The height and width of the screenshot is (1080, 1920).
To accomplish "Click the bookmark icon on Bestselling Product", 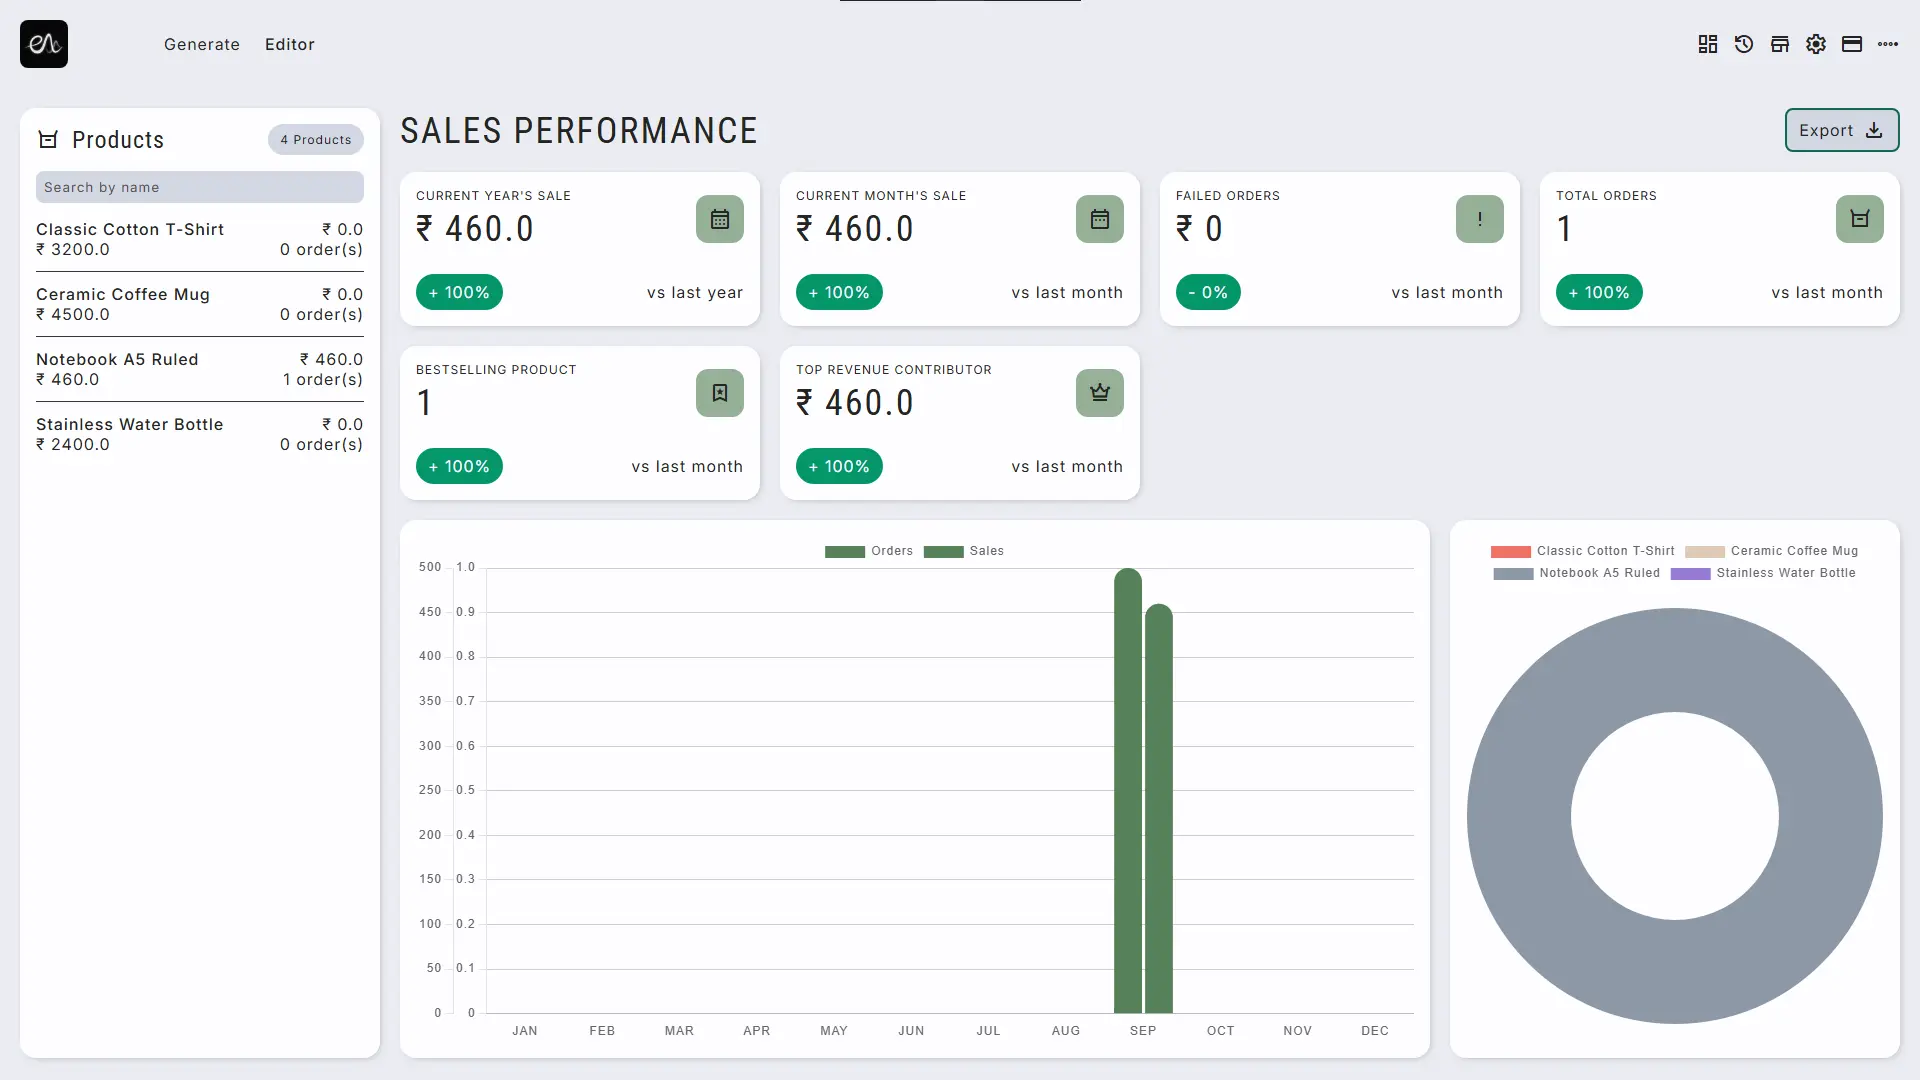I will 720,393.
